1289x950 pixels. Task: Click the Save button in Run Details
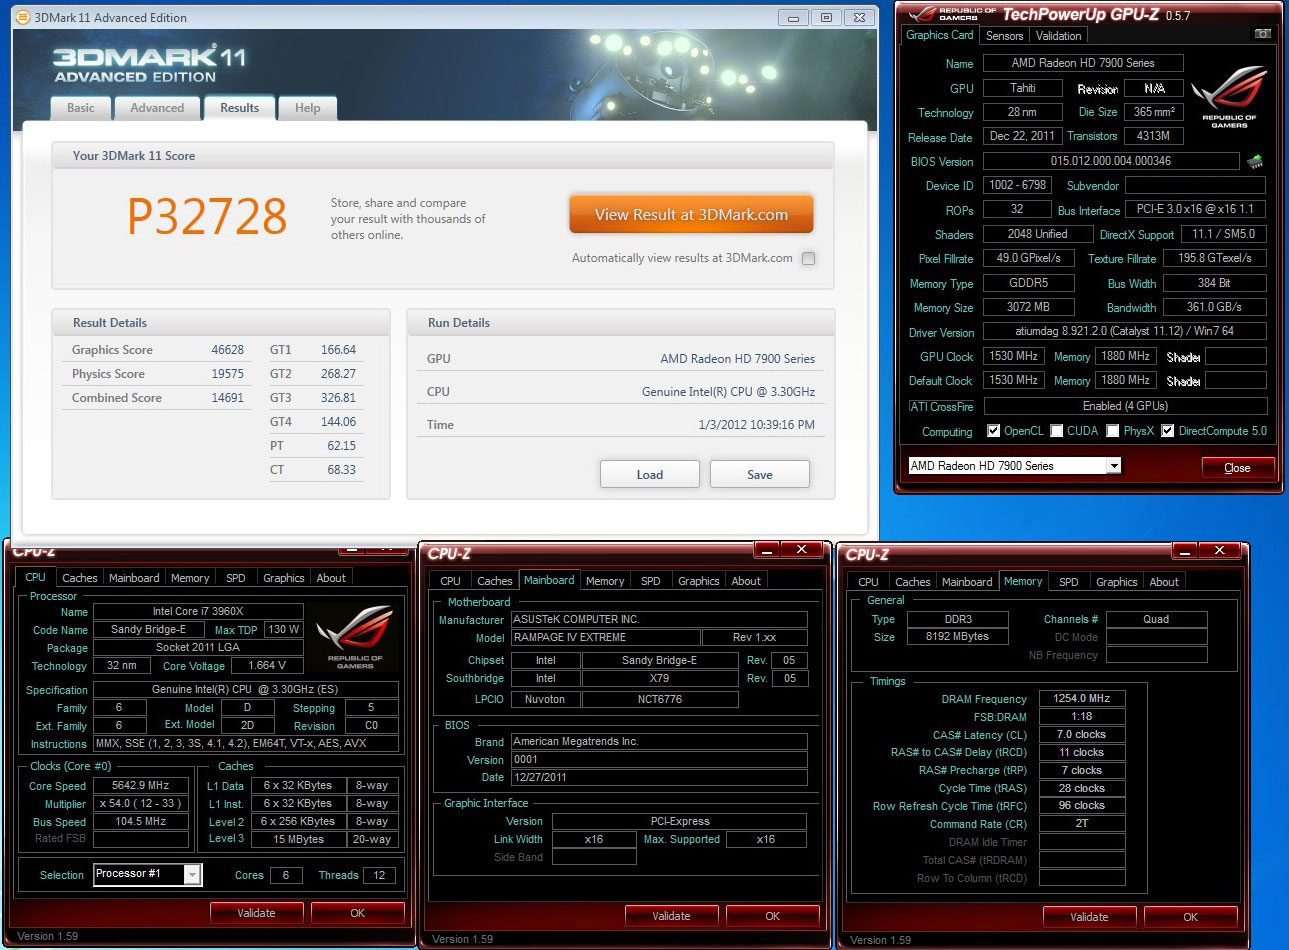click(x=760, y=475)
